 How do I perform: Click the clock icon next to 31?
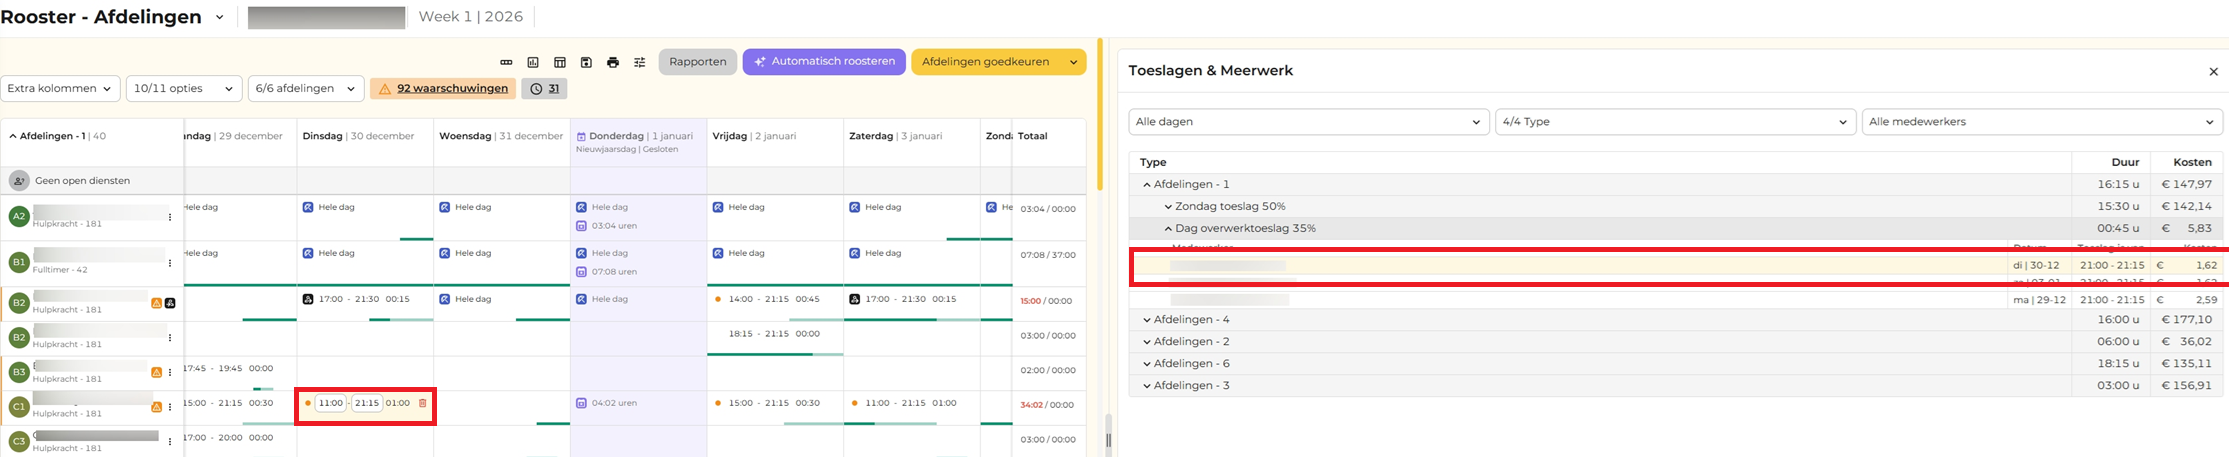[x=536, y=89]
